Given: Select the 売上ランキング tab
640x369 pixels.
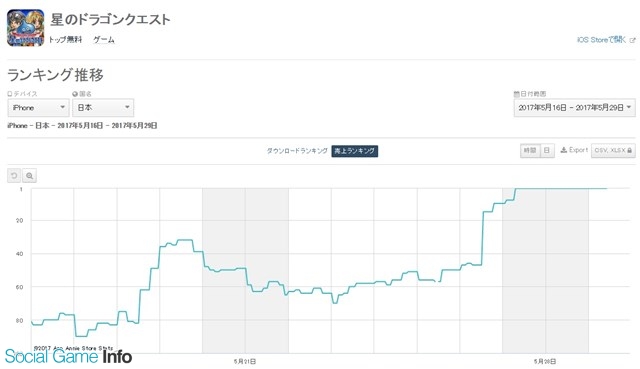Looking at the screenshot, I should (x=355, y=151).
